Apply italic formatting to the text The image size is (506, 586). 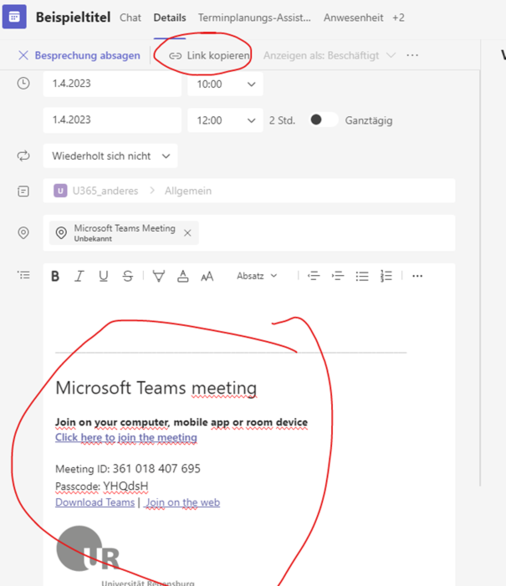[x=79, y=276]
